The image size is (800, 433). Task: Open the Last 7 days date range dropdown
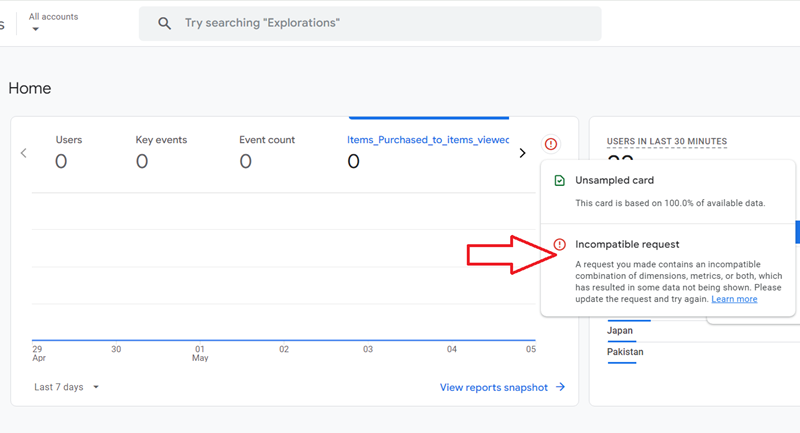(x=67, y=387)
